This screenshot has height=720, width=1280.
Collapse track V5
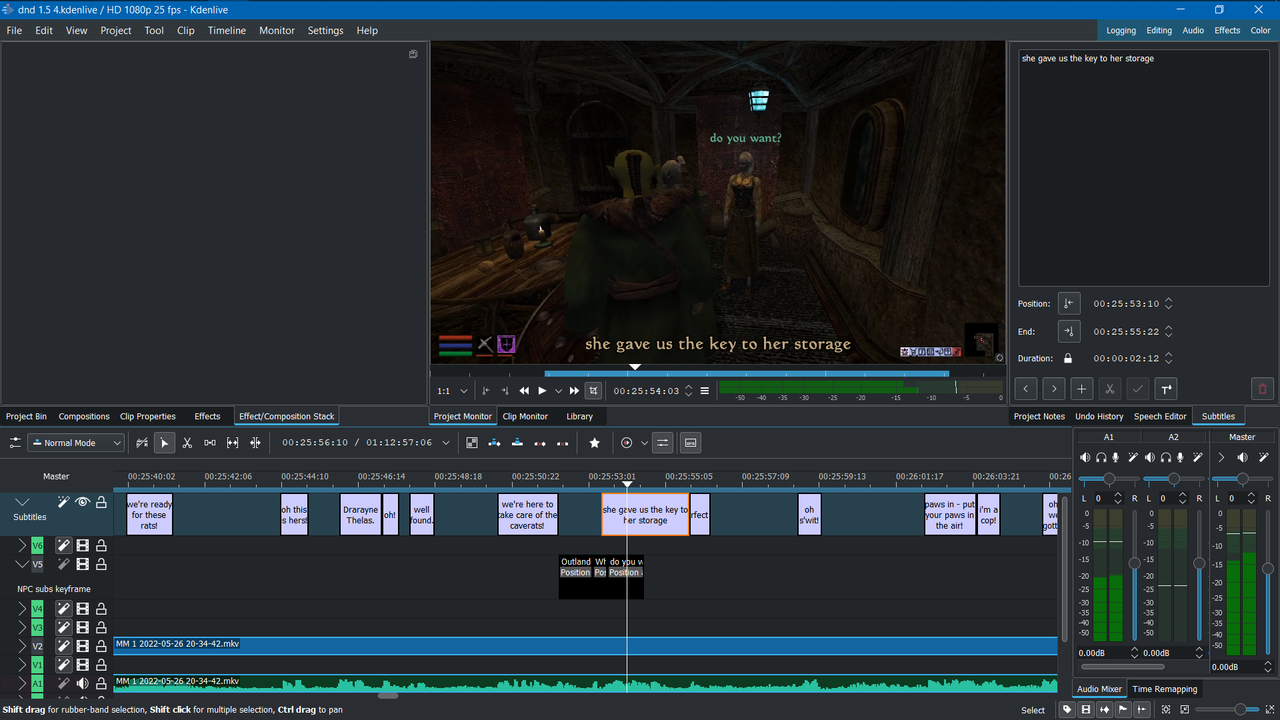[x=23, y=565]
